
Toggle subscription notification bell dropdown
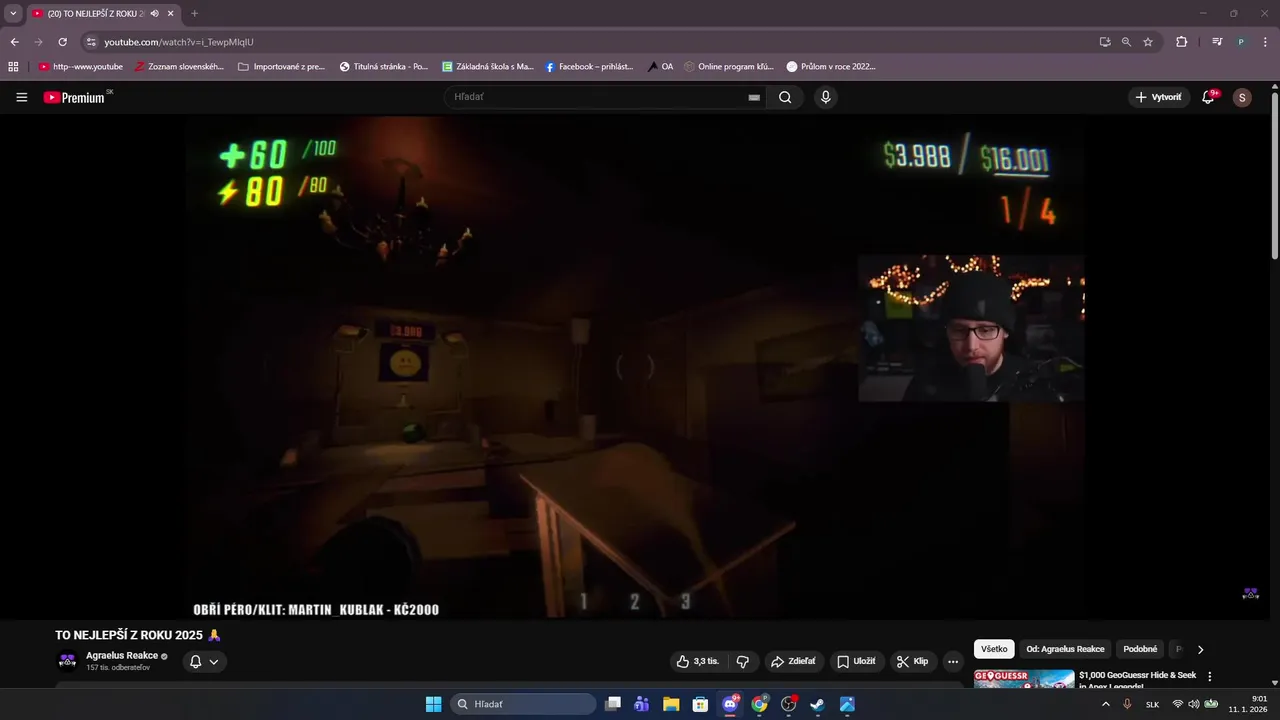pos(204,661)
